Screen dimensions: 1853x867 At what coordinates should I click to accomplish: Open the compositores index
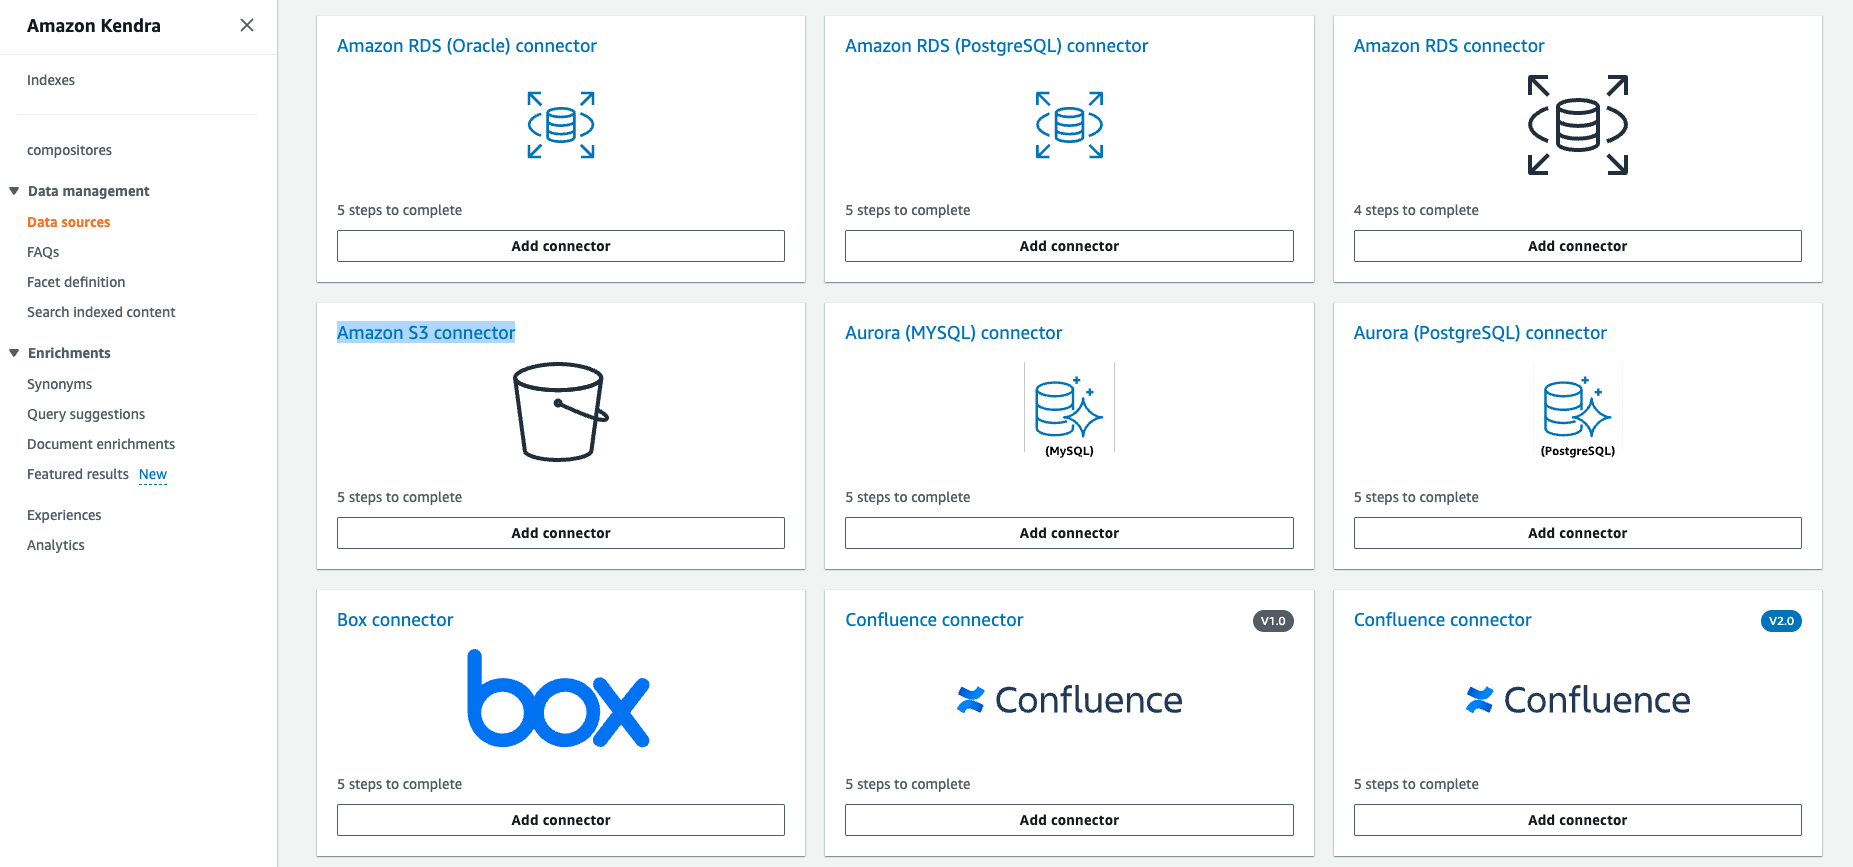click(69, 150)
